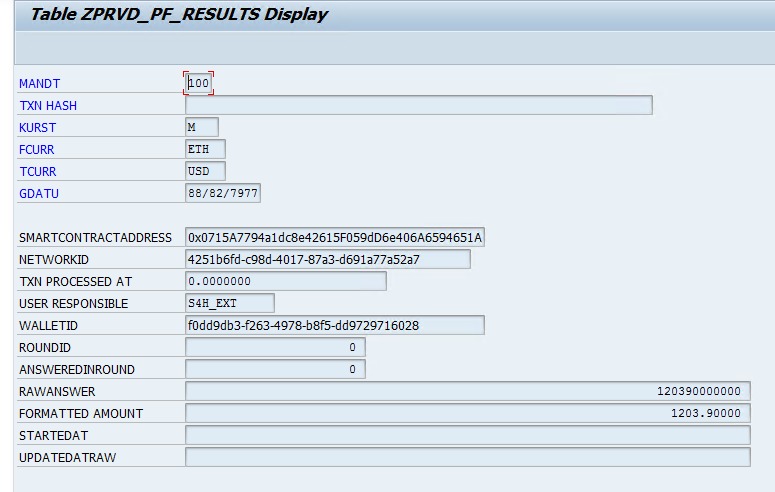Click the ANSWEREDINROUND field showing 0
The height and width of the screenshot is (492, 775).
(x=275, y=369)
